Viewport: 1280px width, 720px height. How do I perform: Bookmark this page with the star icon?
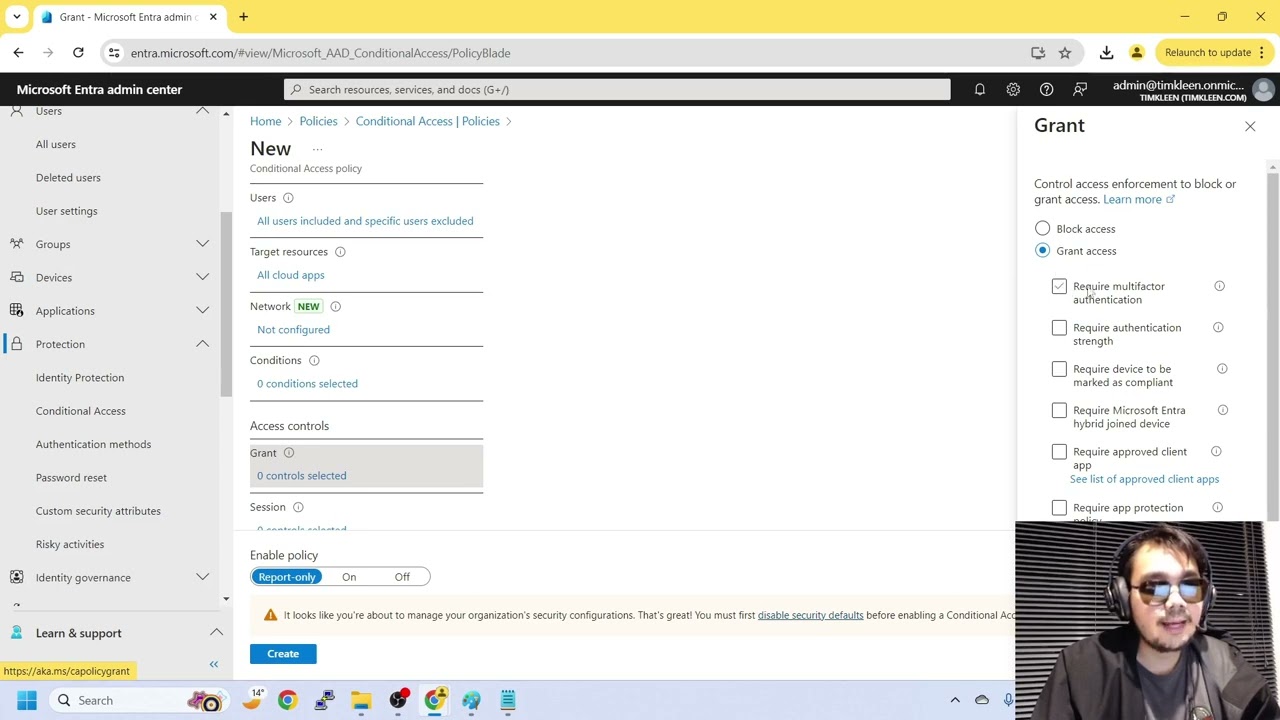(1065, 53)
